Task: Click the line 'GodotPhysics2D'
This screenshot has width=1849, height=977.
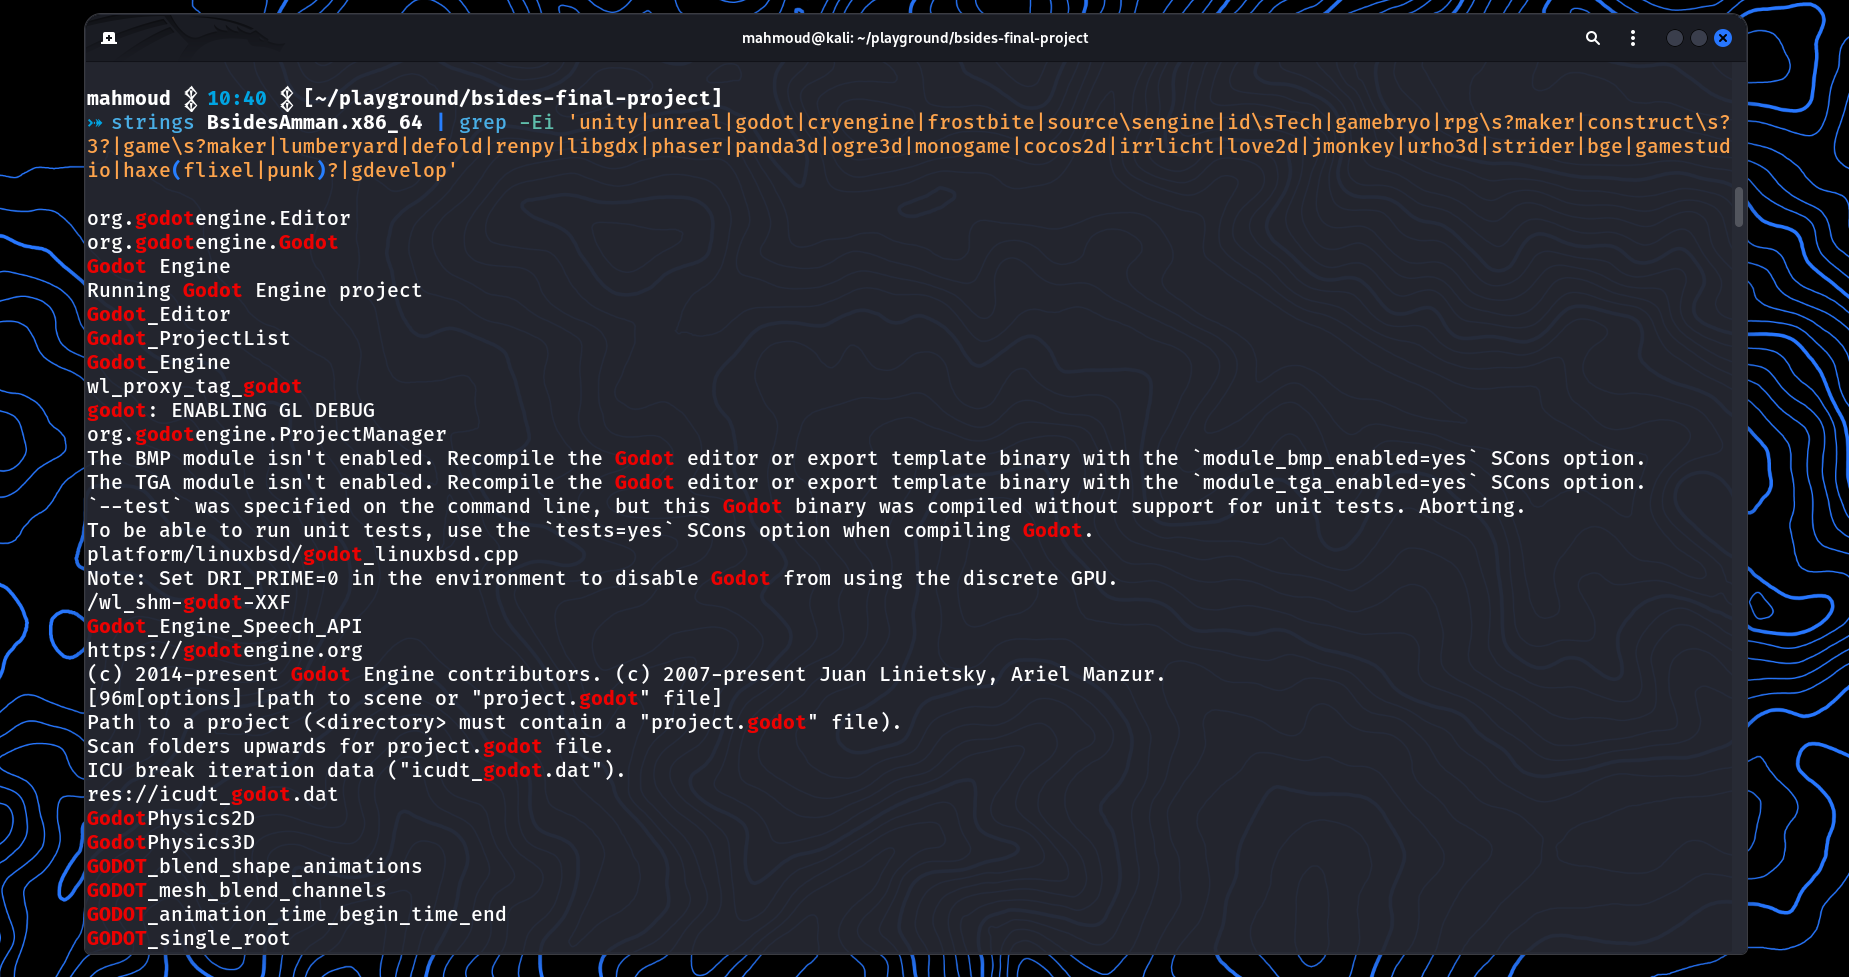Action: 171,818
